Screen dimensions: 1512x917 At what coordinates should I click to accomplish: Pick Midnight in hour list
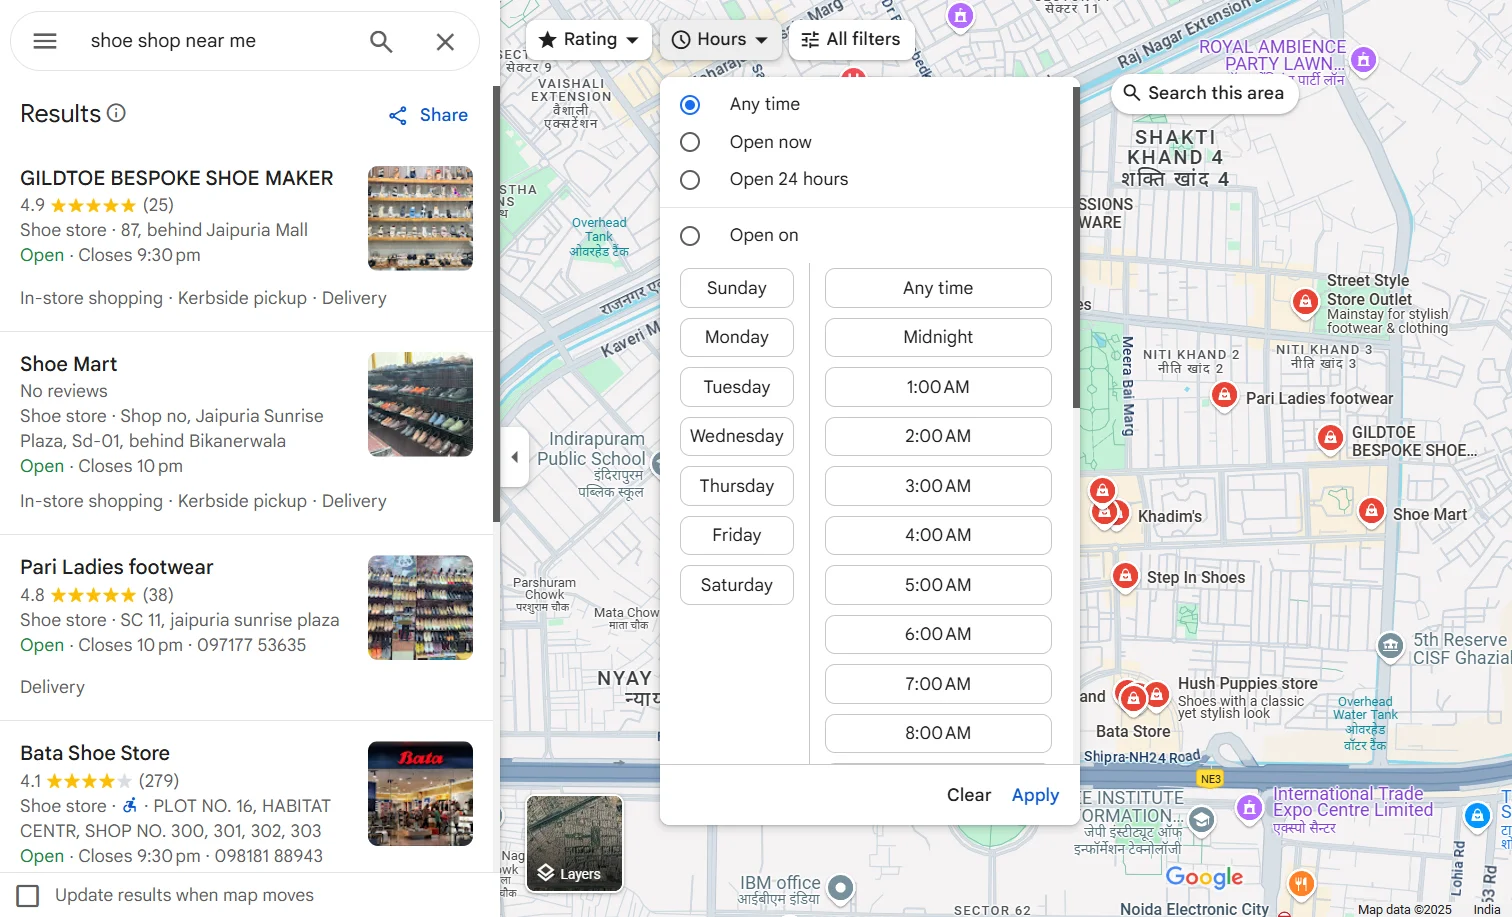click(x=938, y=337)
